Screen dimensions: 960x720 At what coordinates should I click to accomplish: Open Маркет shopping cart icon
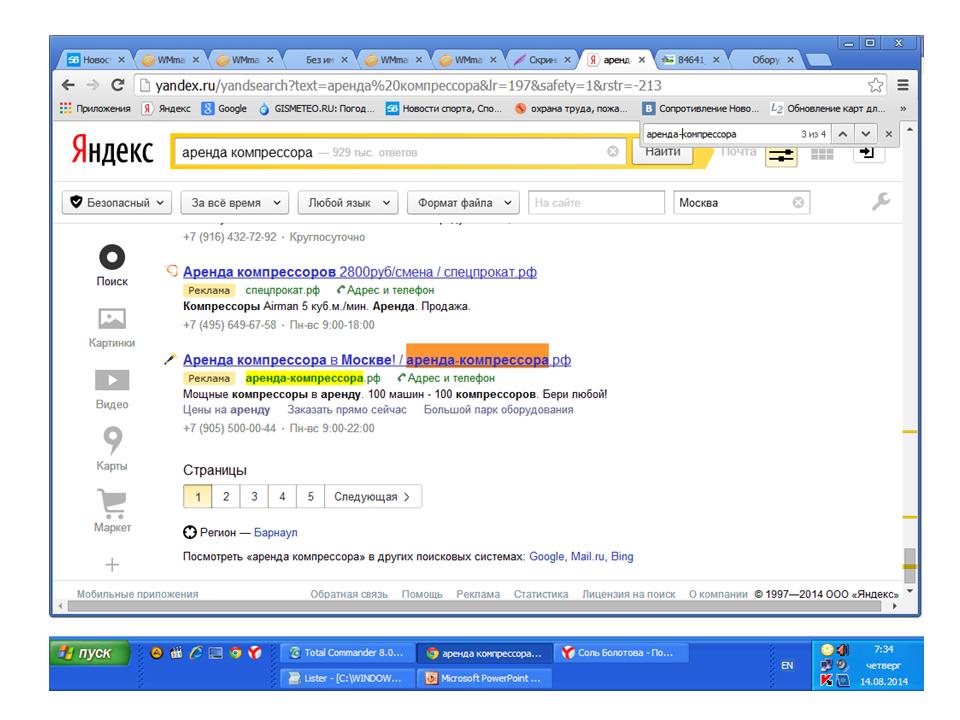112,511
